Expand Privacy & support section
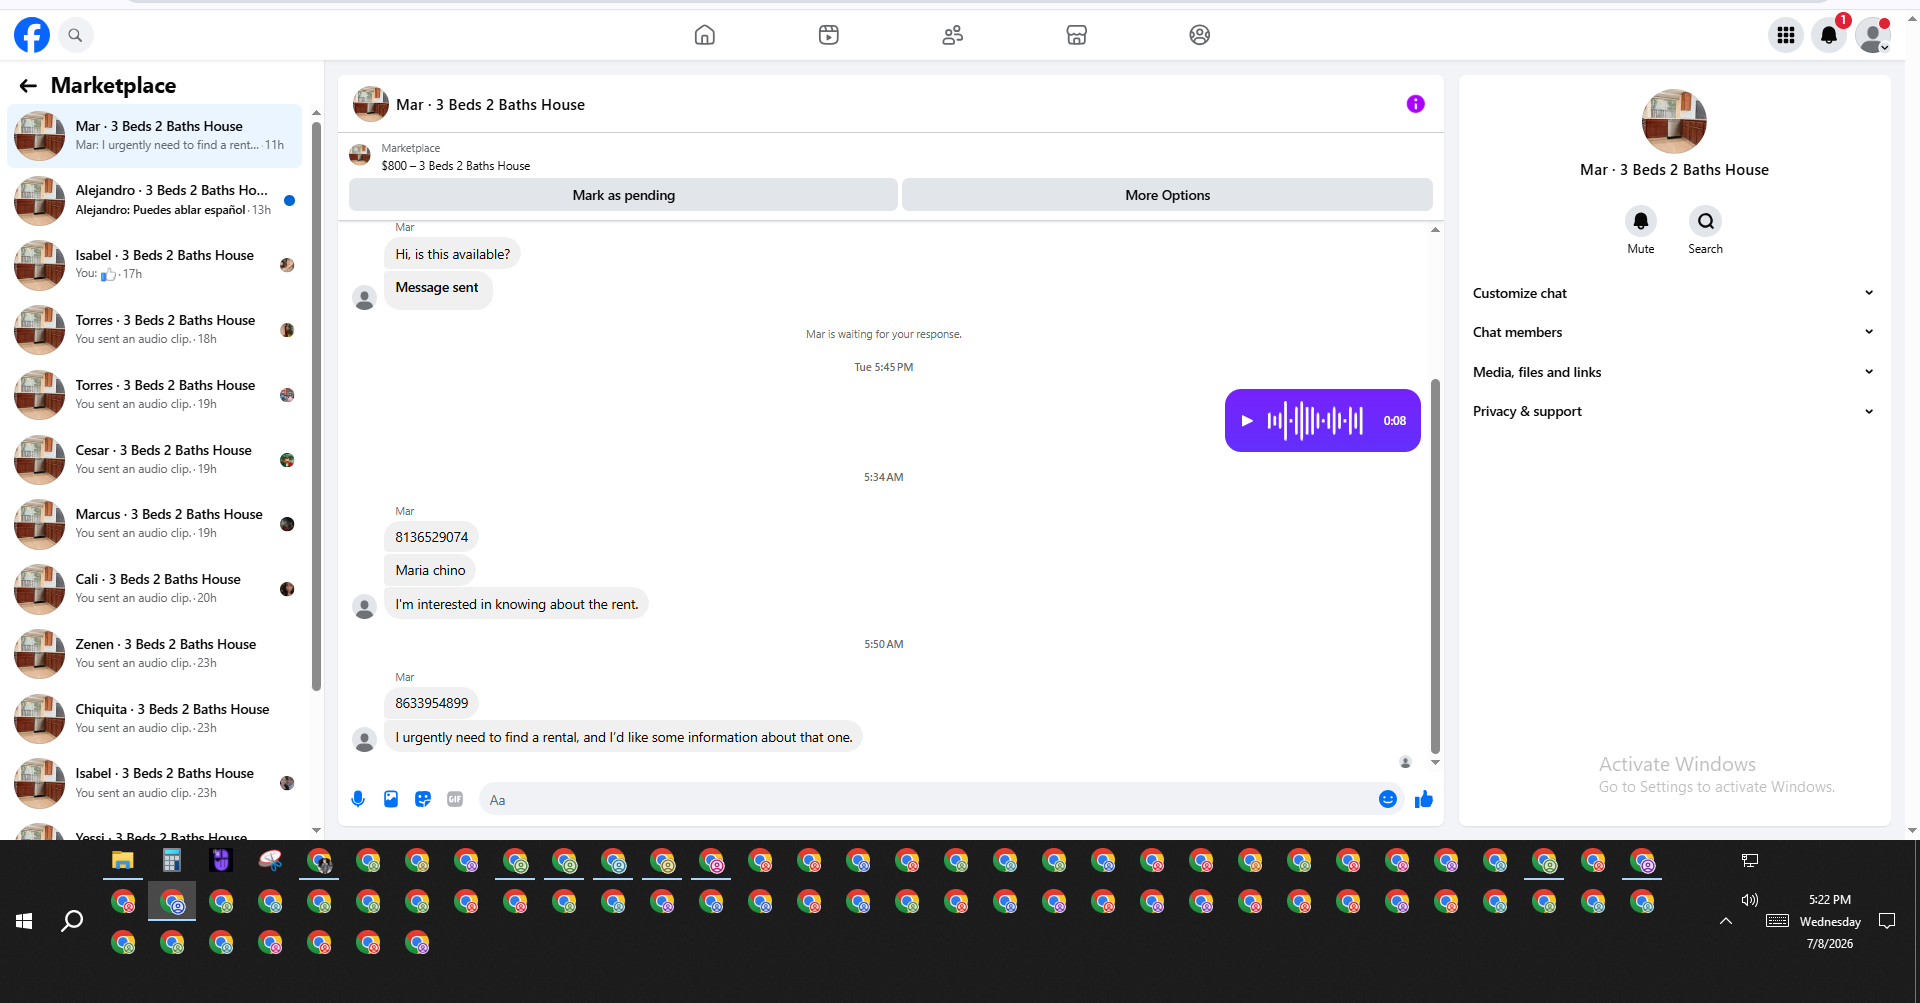Screen dimensions: 1920x1003 pyautogui.click(x=1673, y=411)
